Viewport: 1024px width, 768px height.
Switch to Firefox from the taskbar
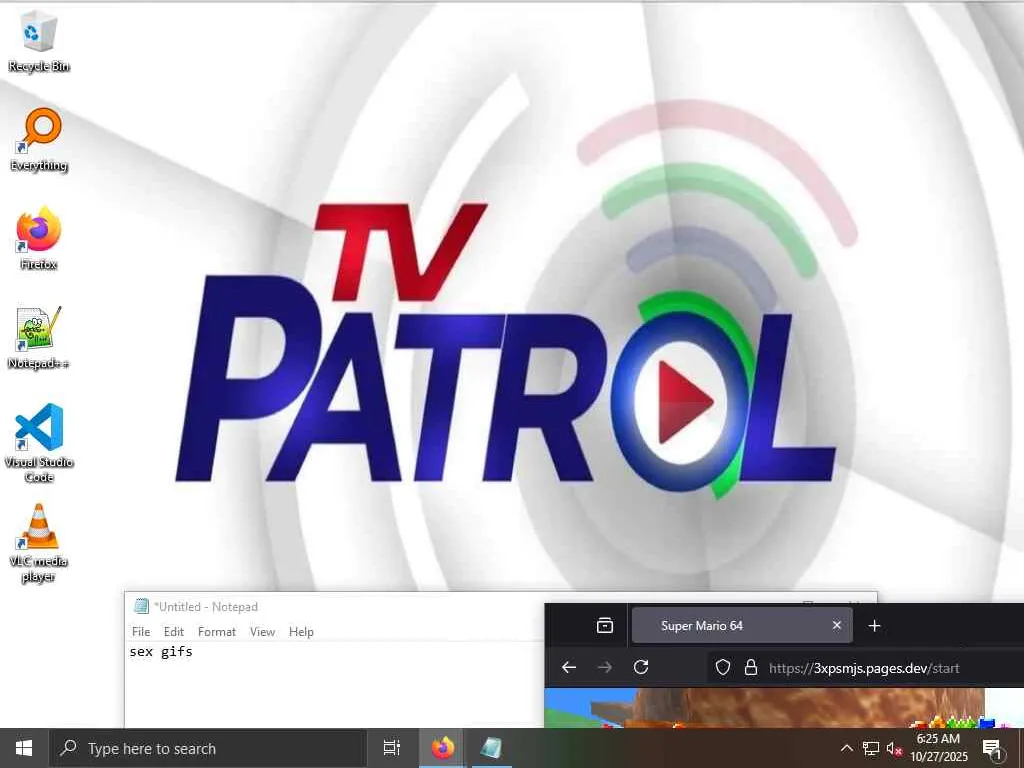pos(442,748)
